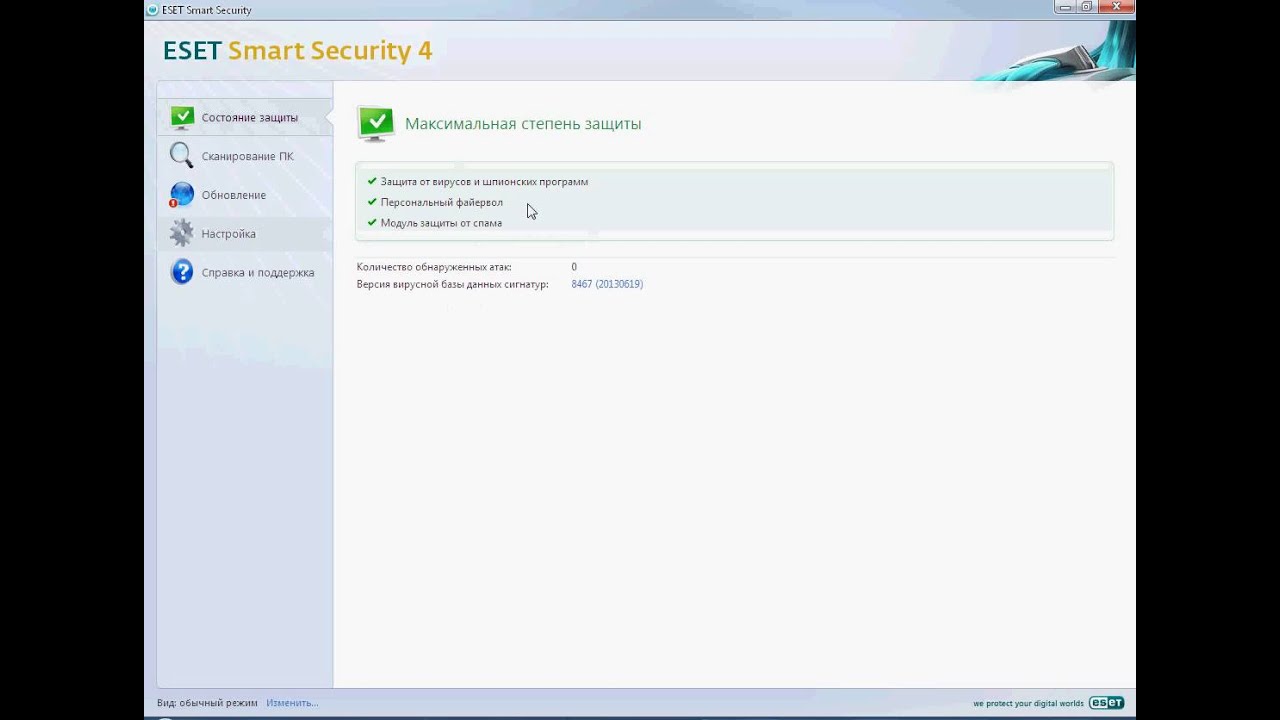Click we protect your digital worlds slogan

[1028, 703]
